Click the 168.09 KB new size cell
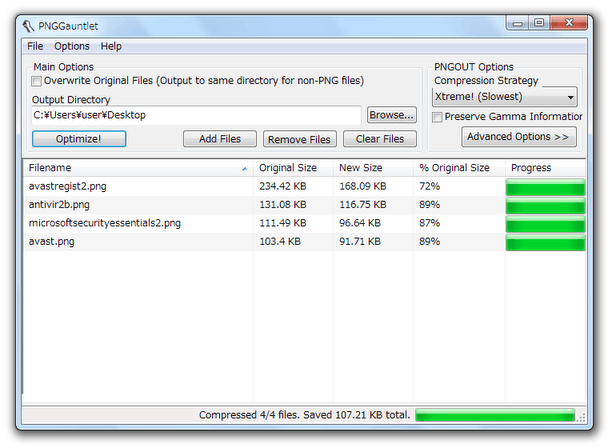This screenshot has width=612, height=448. click(x=363, y=187)
